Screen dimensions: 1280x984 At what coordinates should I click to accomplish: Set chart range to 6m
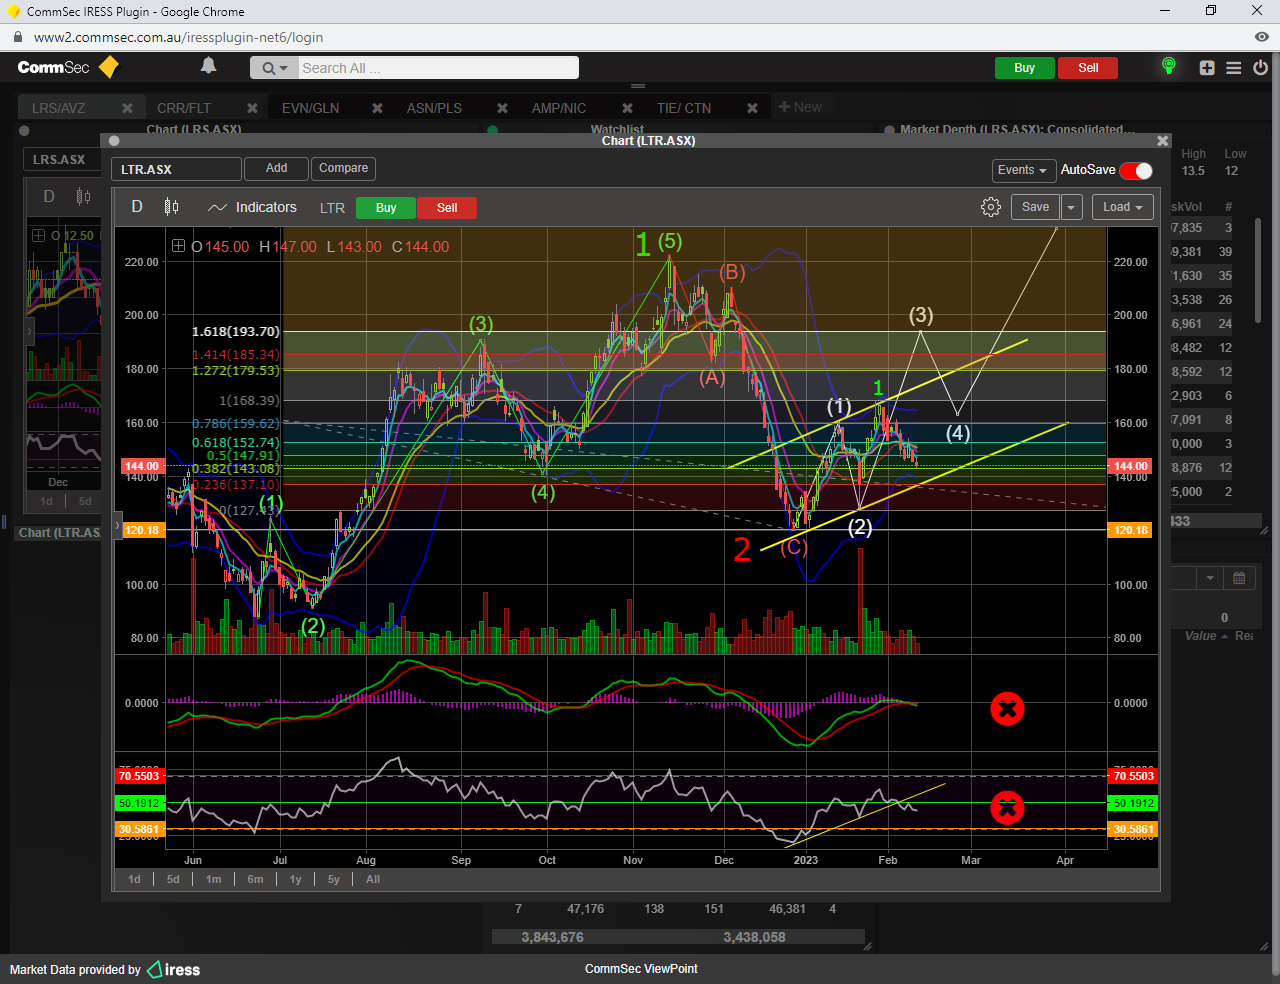click(x=255, y=879)
